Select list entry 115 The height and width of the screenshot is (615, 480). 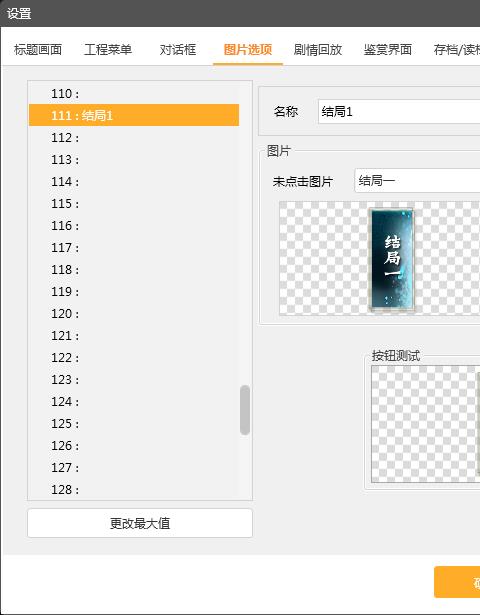click(134, 203)
